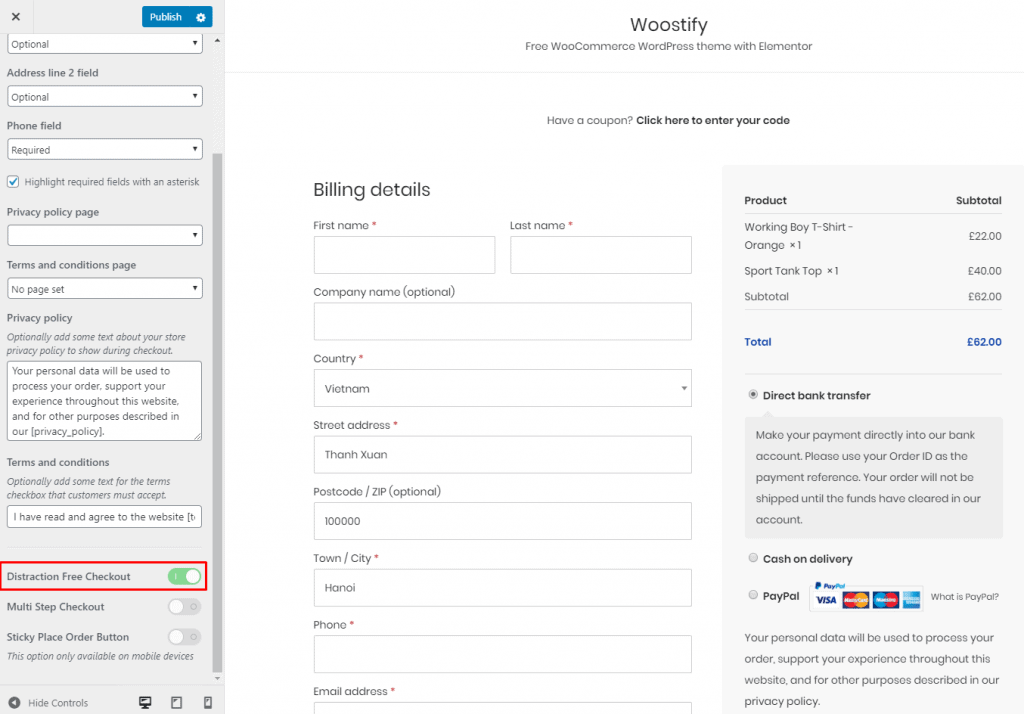Screen dimensions: 1024x714
Task: Open Country dropdown showing Vietnam
Action: coord(502,388)
